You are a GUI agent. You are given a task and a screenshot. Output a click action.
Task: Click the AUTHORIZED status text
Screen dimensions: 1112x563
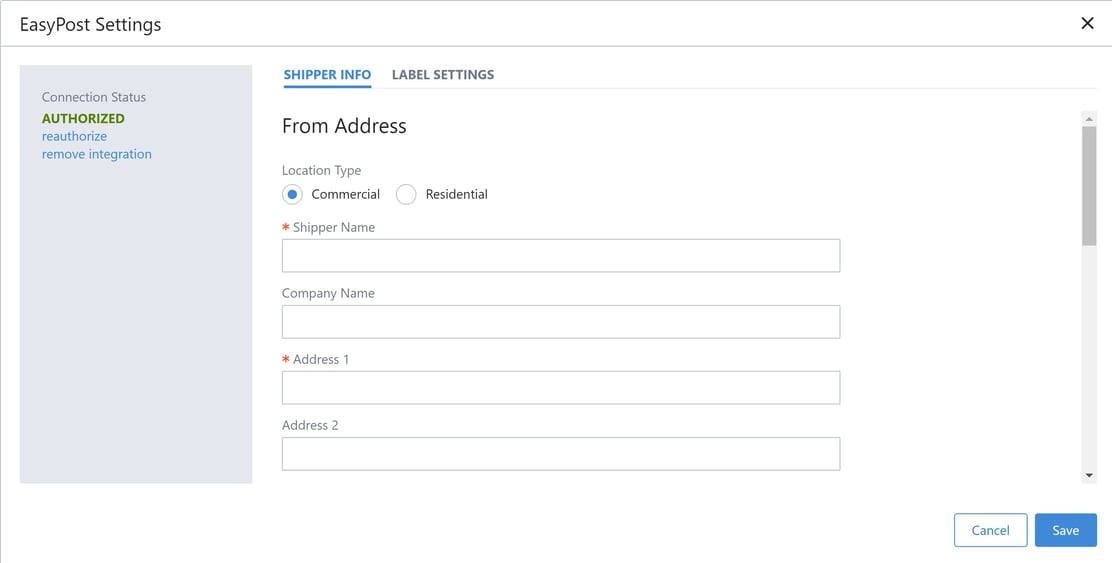pos(83,118)
